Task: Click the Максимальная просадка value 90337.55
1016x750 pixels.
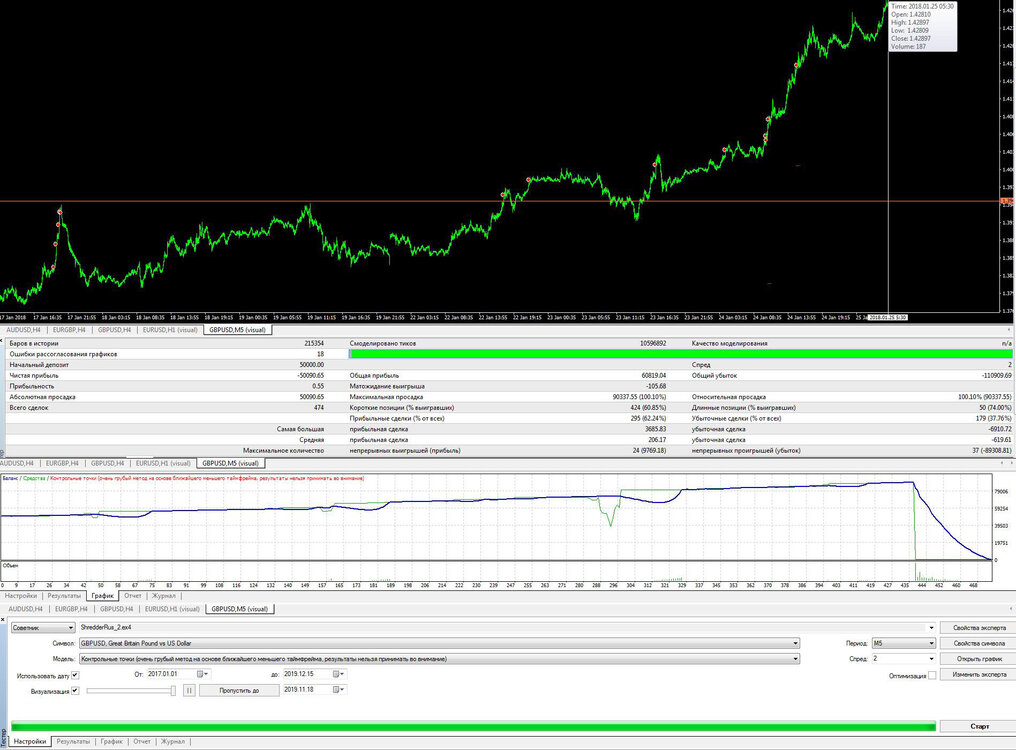Action: (639, 397)
